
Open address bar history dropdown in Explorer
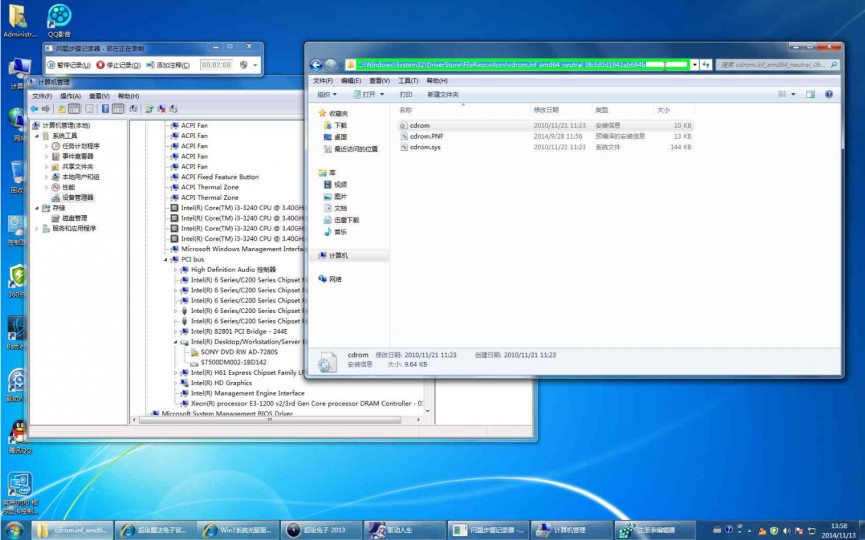(695, 65)
